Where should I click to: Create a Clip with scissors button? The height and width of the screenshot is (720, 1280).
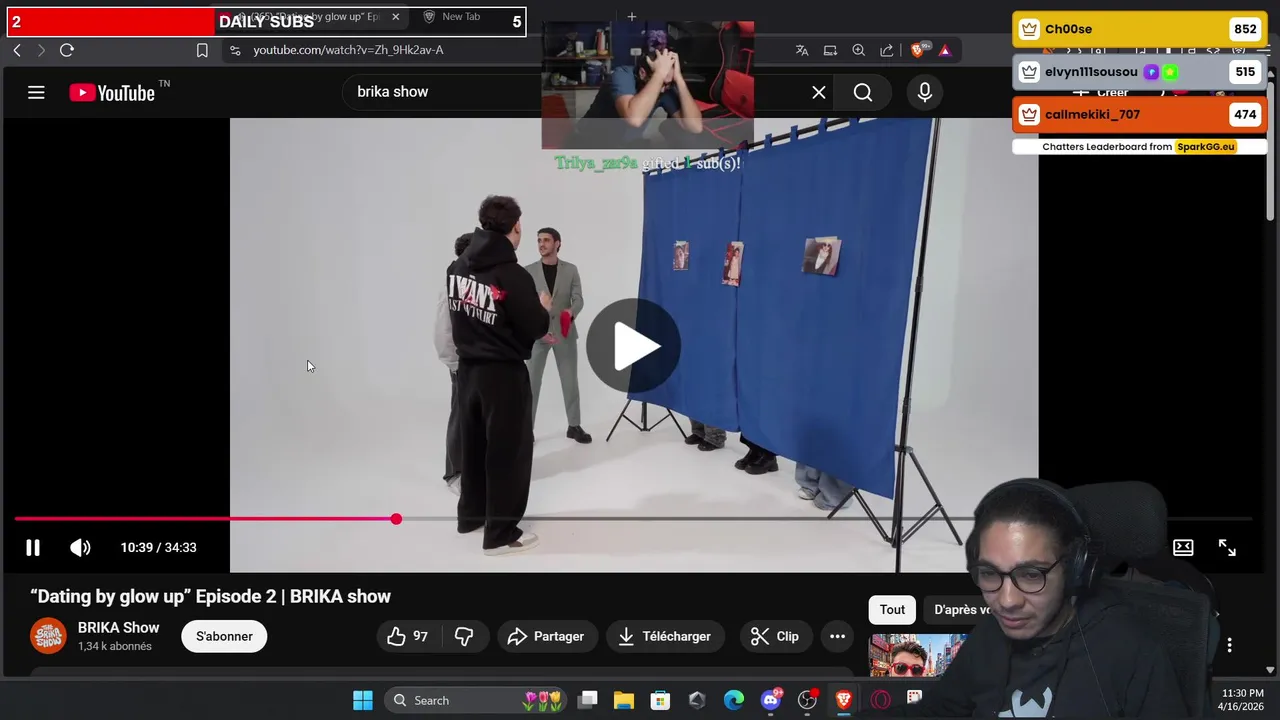point(775,637)
